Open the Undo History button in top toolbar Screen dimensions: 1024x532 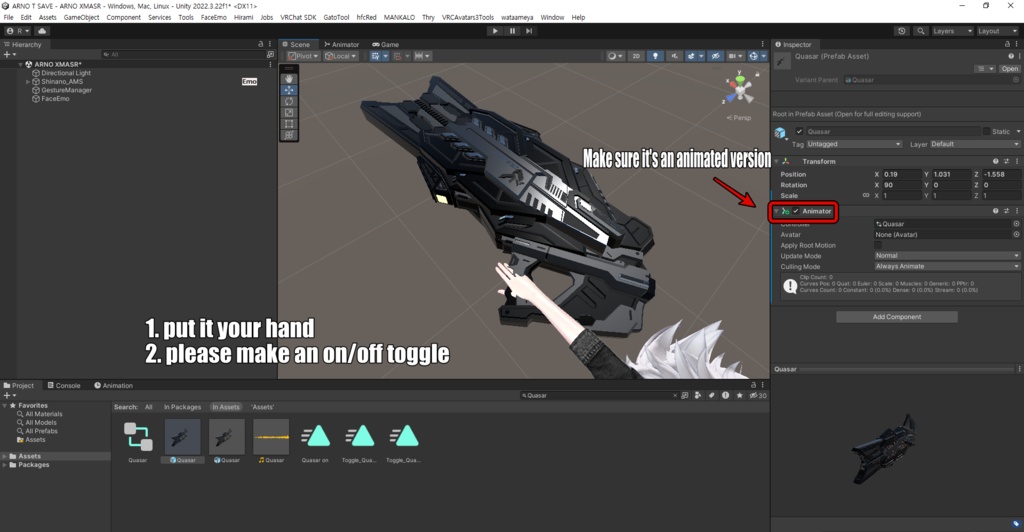pos(901,31)
